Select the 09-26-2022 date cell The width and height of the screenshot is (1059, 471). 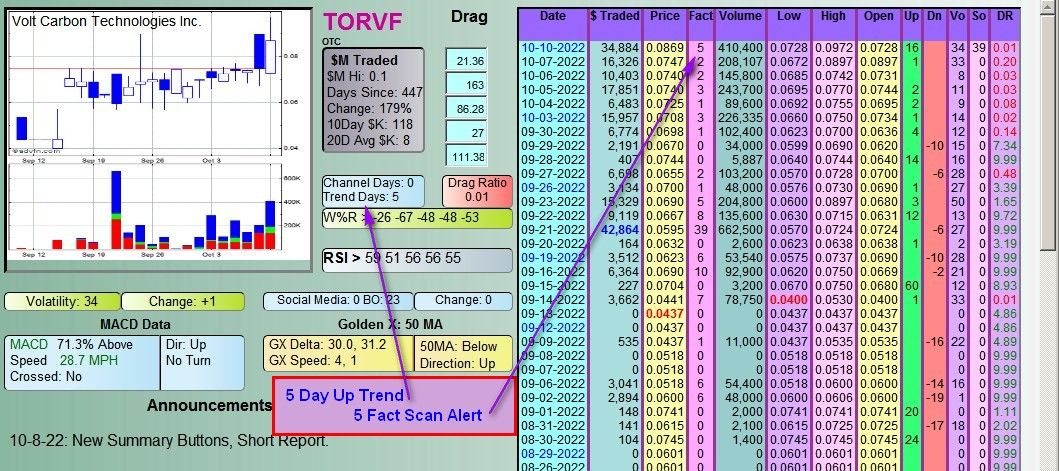[x=553, y=187]
